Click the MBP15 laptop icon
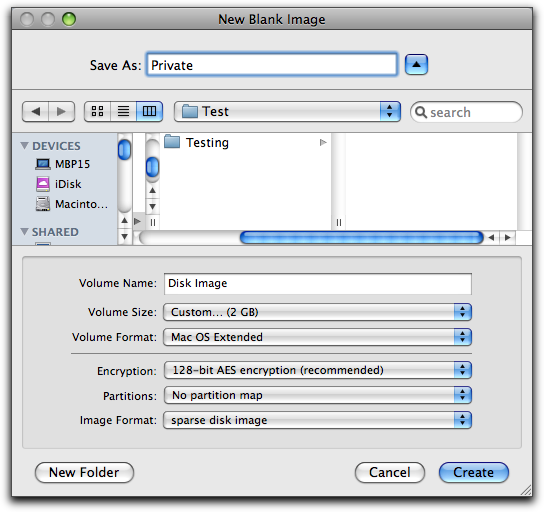The width and height of the screenshot is (544, 512). coord(43,164)
